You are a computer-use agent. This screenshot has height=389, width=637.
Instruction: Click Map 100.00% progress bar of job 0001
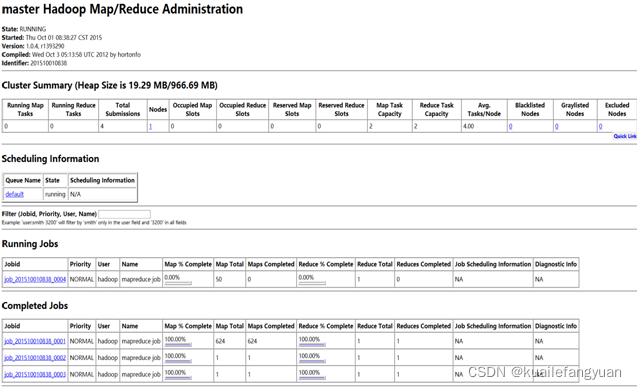[x=178, y=345]
